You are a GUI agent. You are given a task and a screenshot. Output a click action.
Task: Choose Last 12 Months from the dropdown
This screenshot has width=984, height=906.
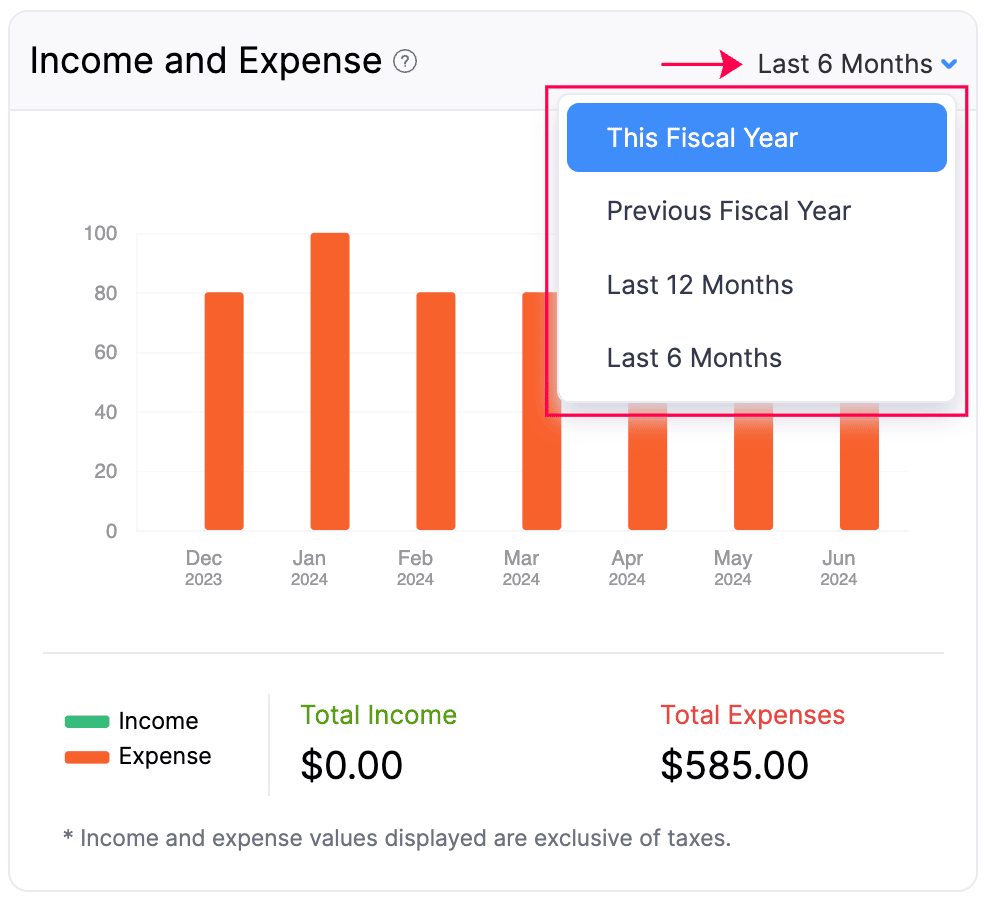pyautogui.click(x=699, y=285)
